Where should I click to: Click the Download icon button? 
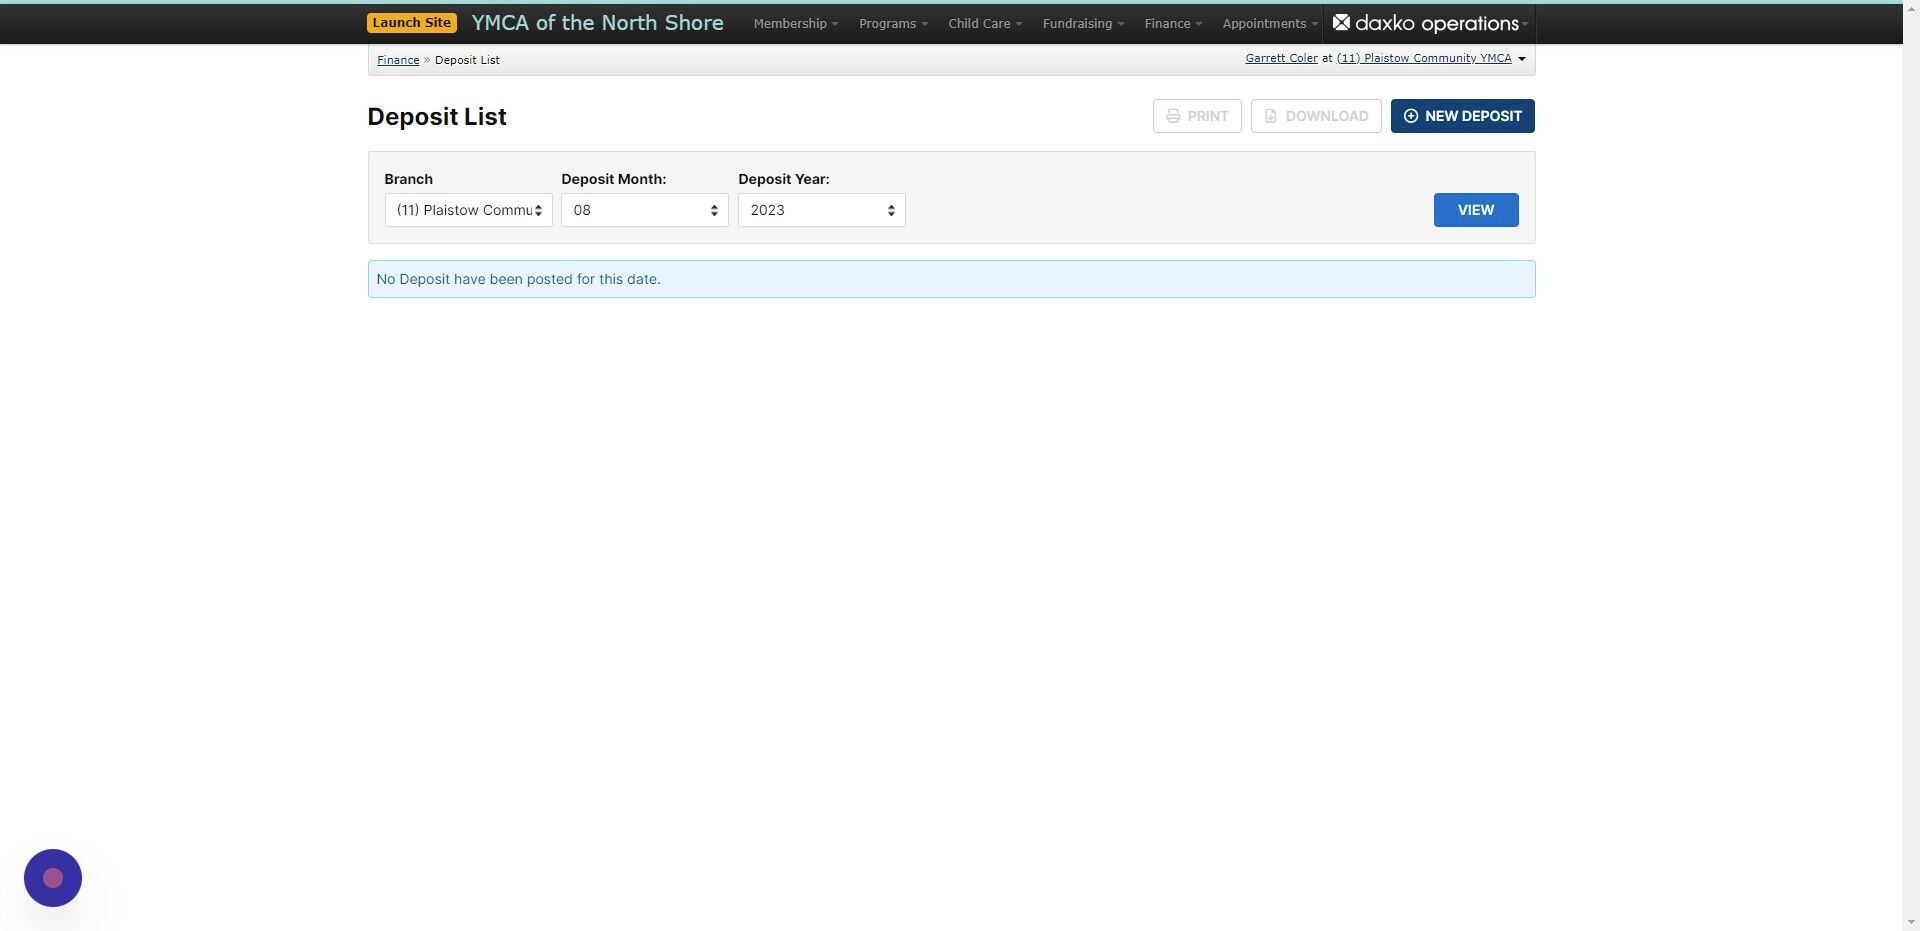click(x=1315, y=115)
